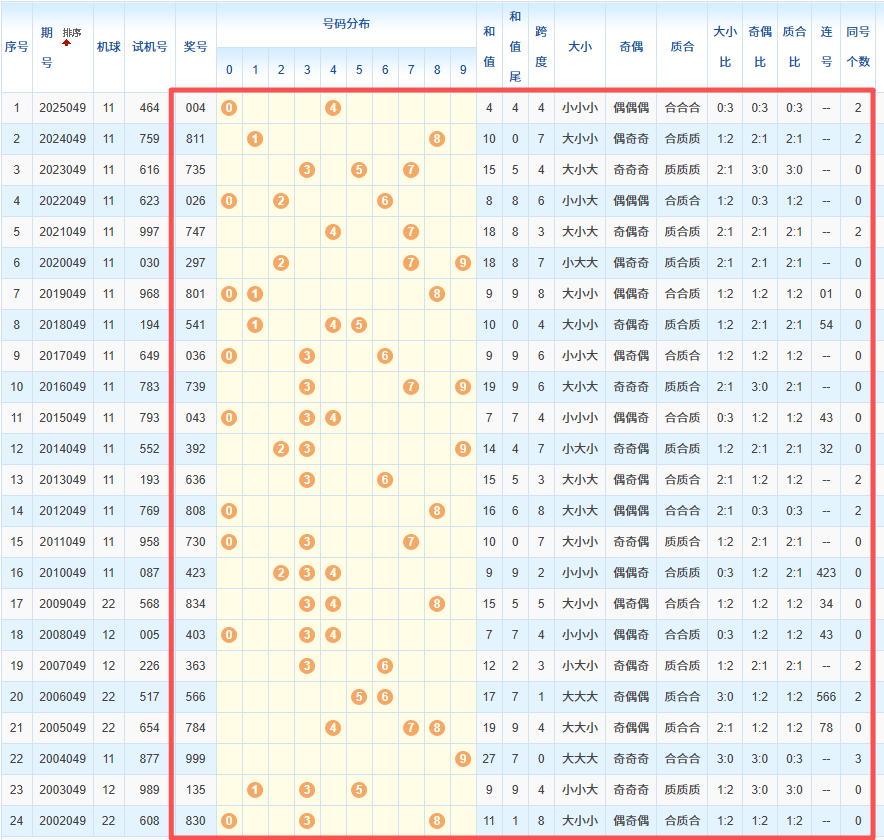Click orange ball 1 in row 2024049

click(254, 139)
